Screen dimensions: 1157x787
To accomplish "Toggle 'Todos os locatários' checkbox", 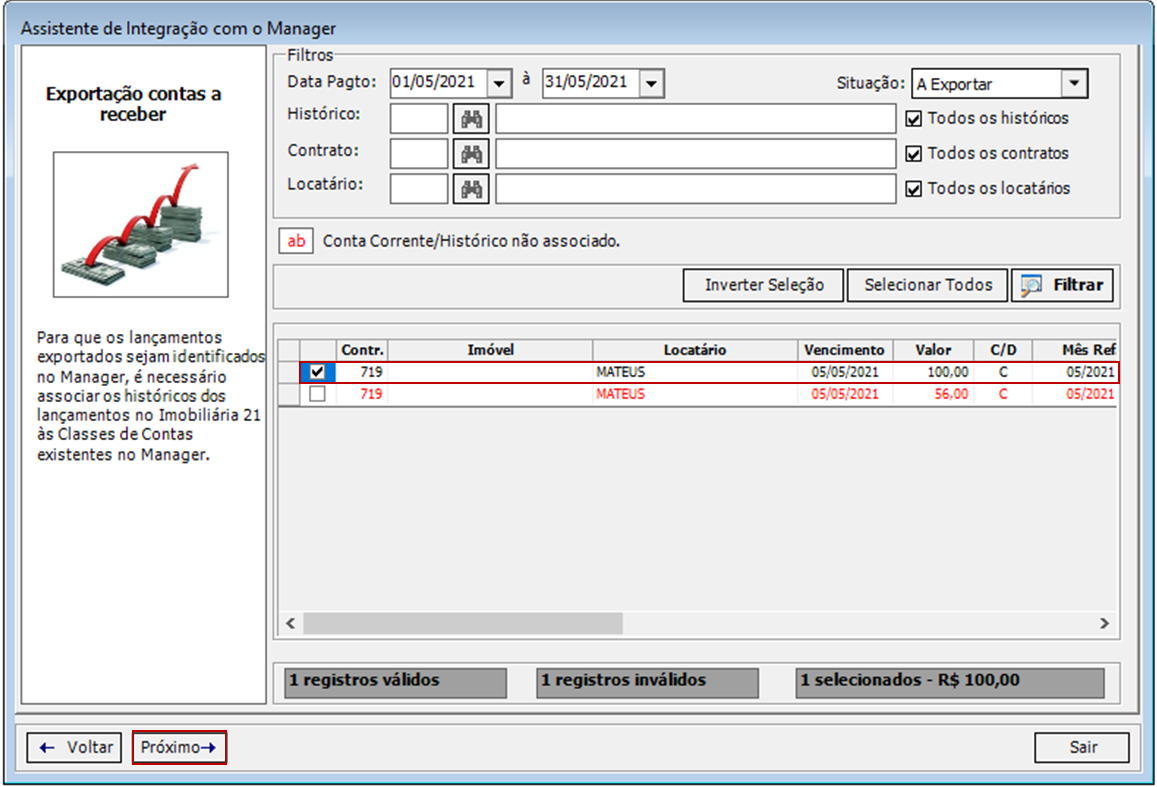I will 913,189.
